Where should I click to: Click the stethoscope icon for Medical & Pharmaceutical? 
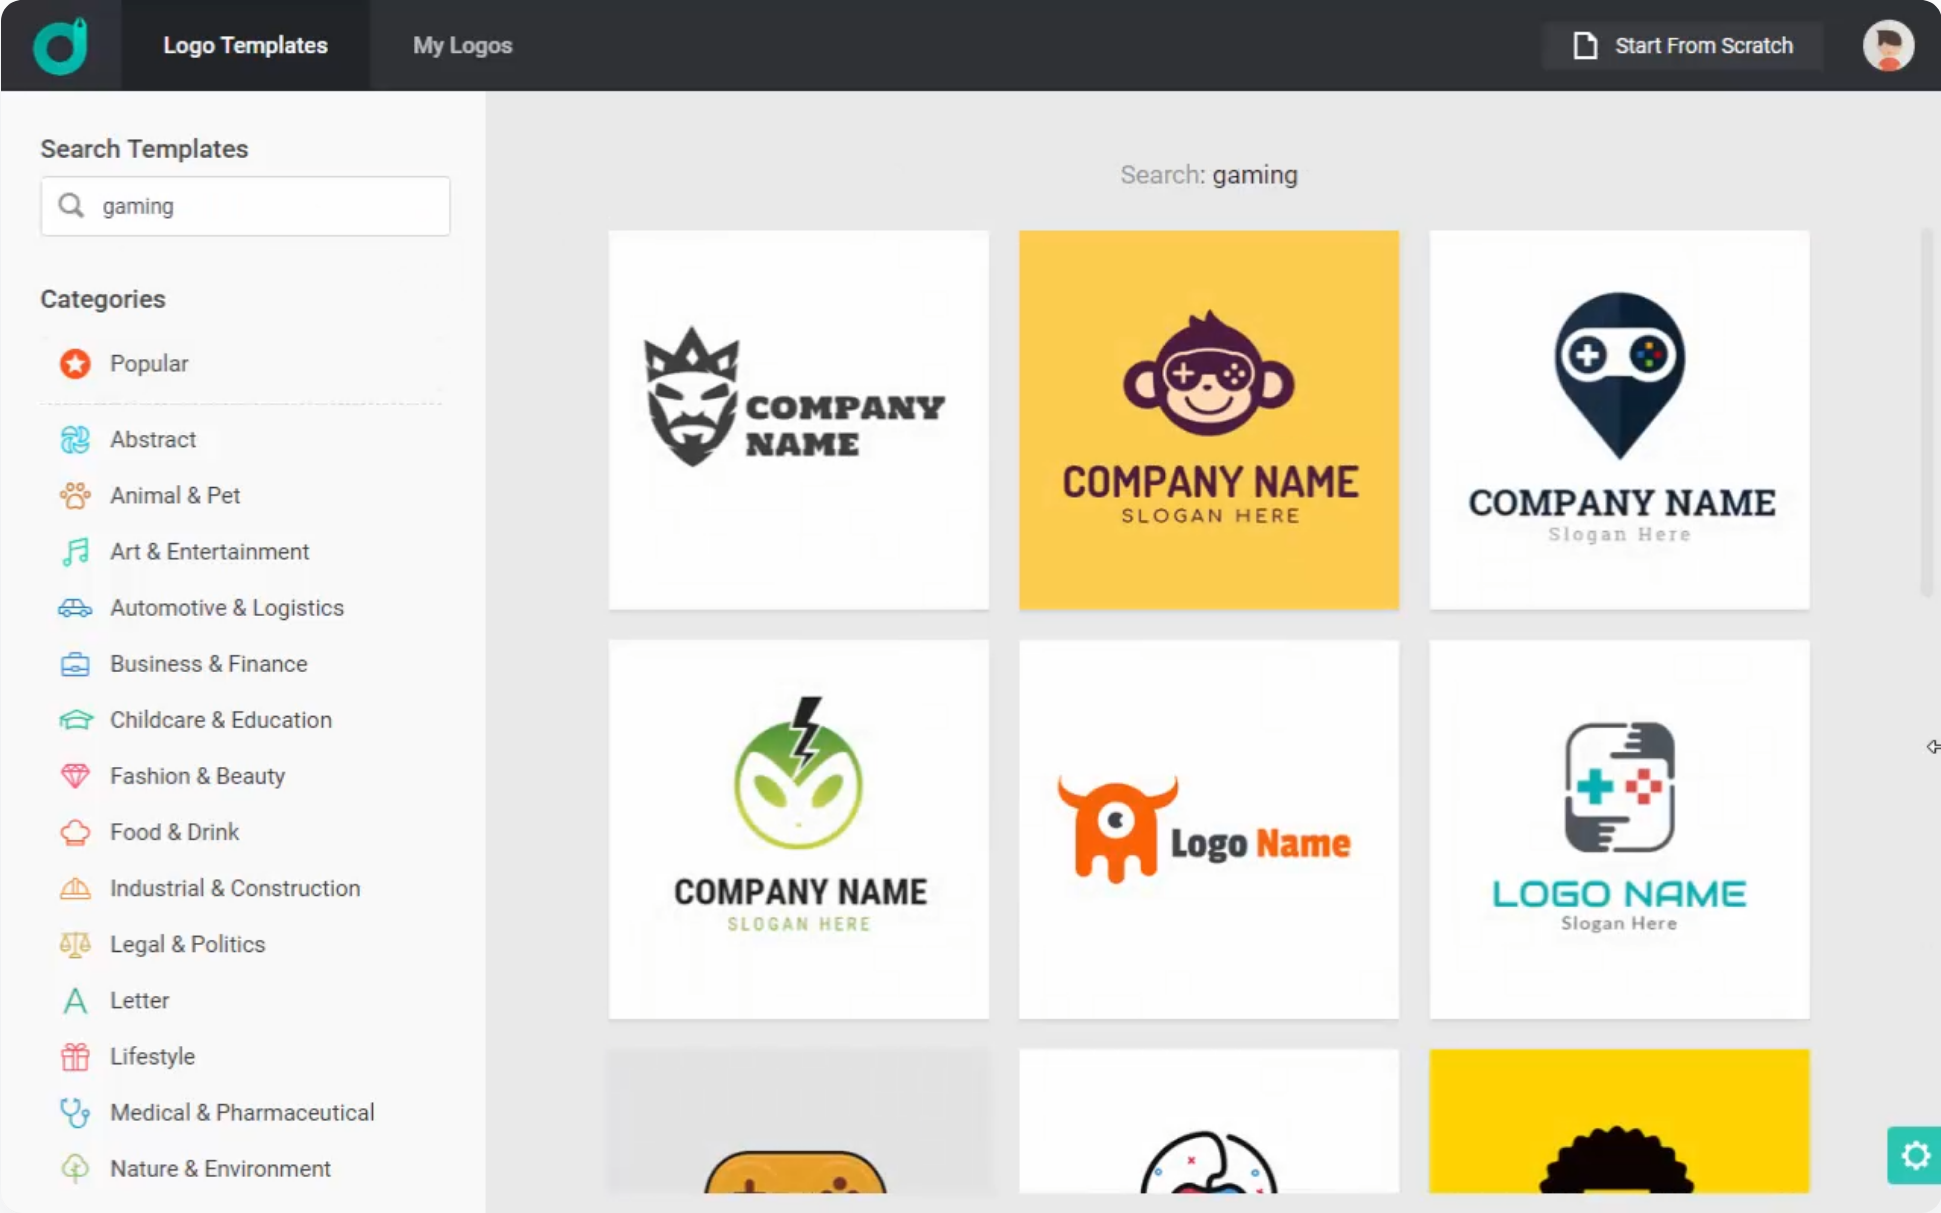(x=75, y=1112)
